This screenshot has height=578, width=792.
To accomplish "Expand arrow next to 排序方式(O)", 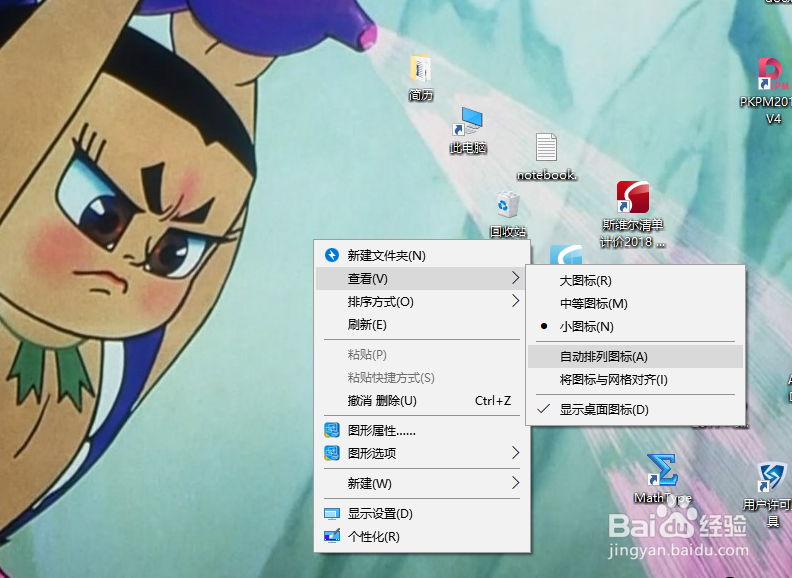I will [x=515, y=301].
